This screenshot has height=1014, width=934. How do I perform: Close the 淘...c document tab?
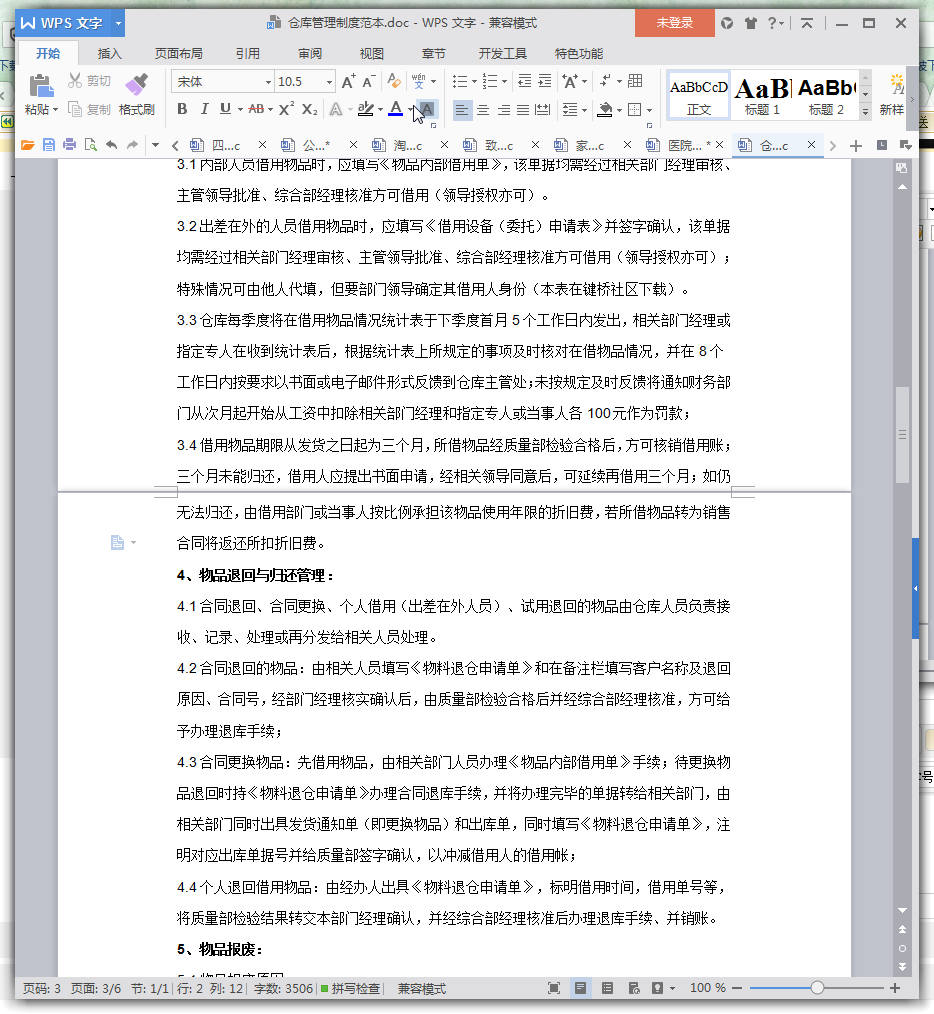(x=444, y=145)
